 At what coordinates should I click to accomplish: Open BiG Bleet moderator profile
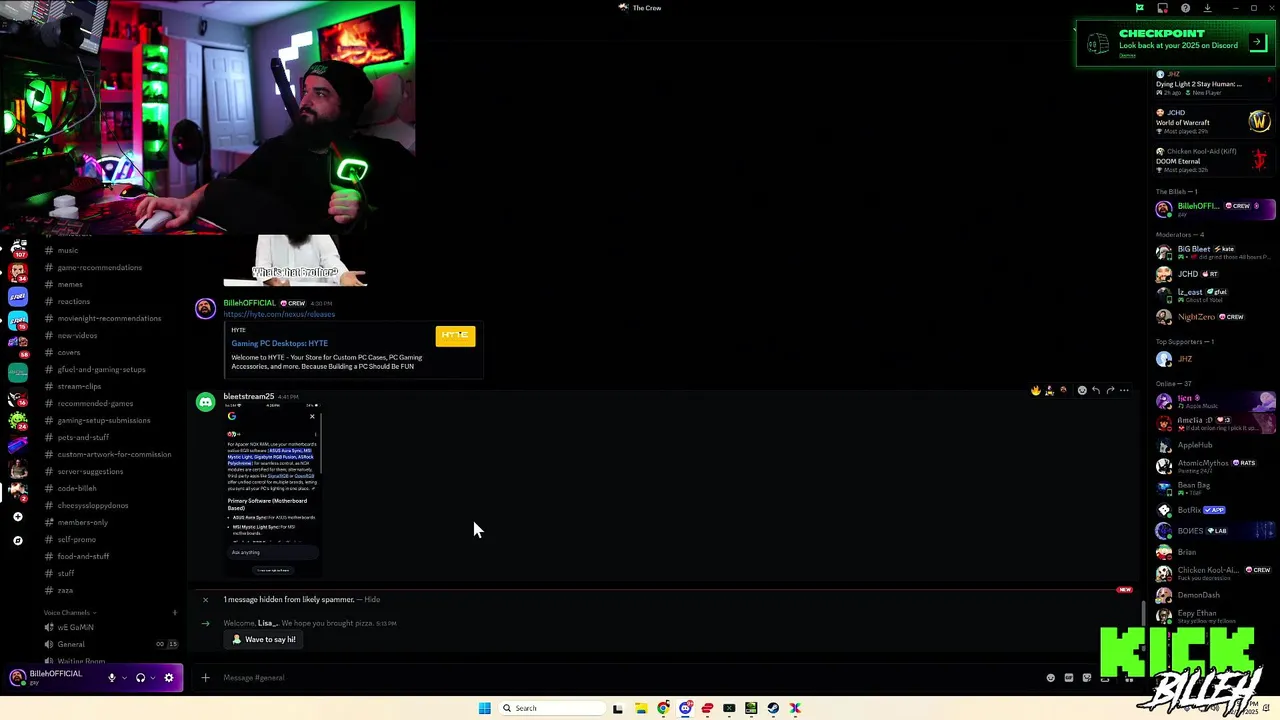(1215, 252)
